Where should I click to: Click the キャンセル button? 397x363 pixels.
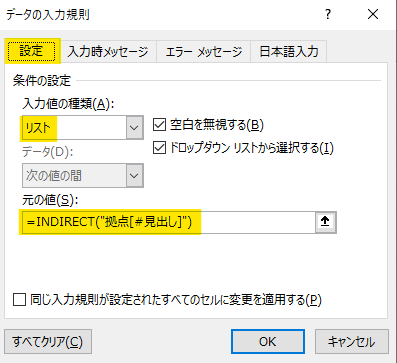coord(352,342)
